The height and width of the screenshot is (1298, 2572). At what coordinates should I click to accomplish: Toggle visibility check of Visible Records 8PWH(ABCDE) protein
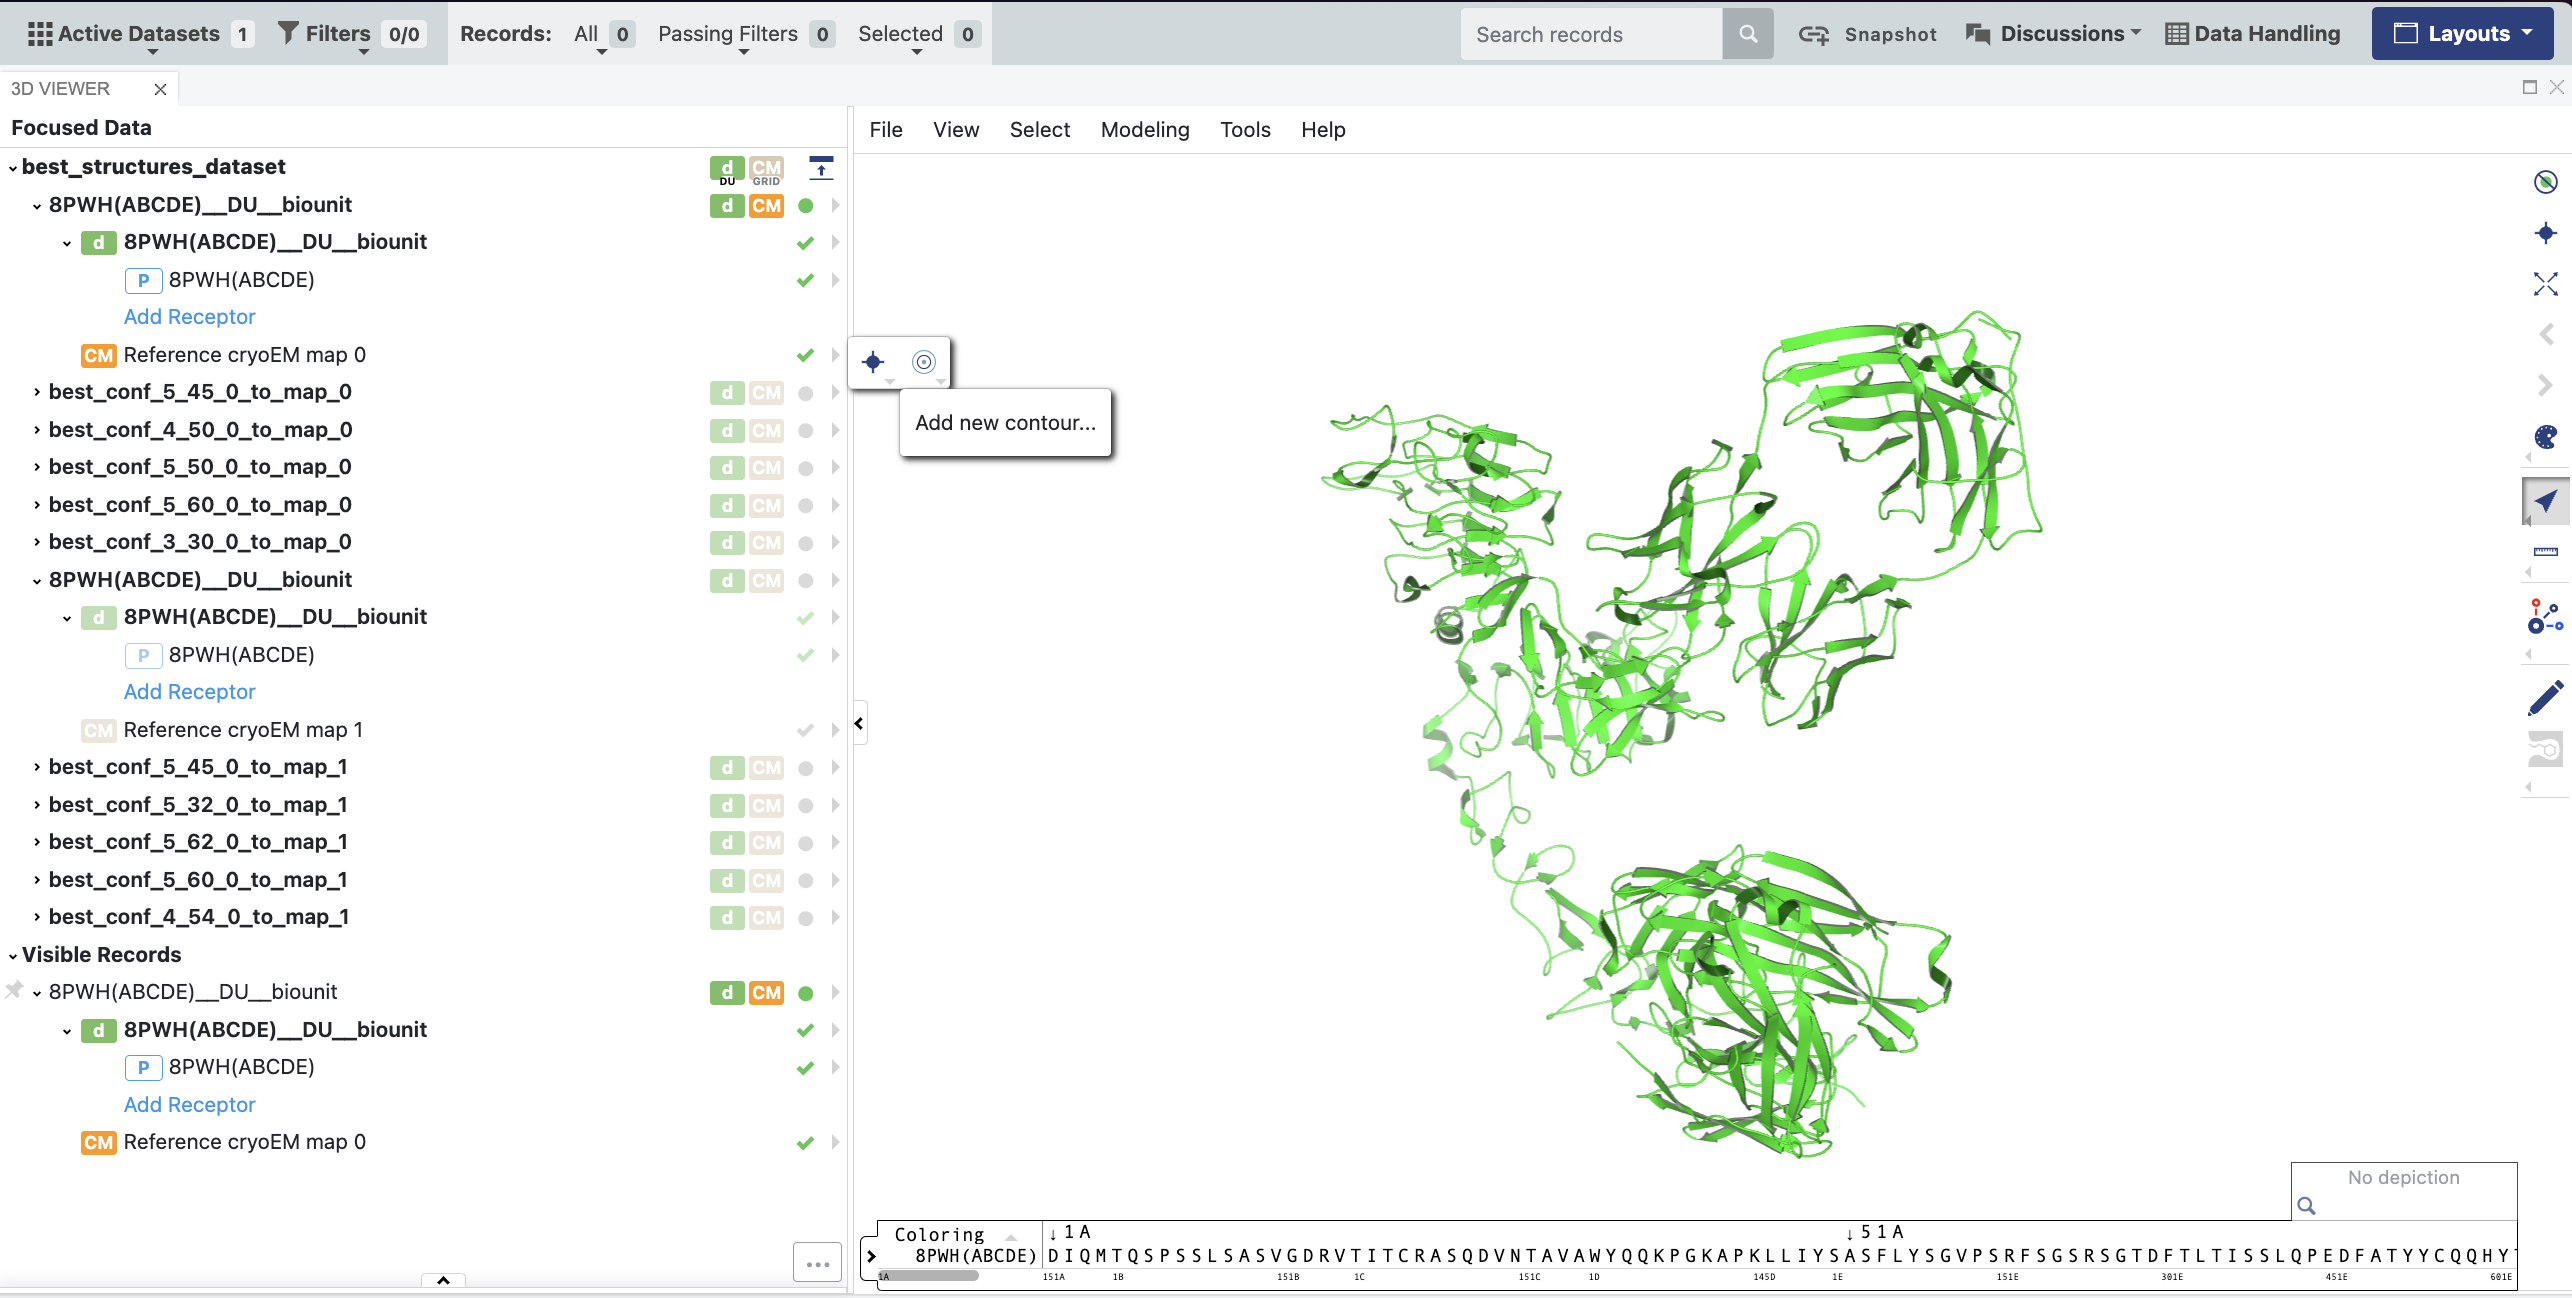805,1068
